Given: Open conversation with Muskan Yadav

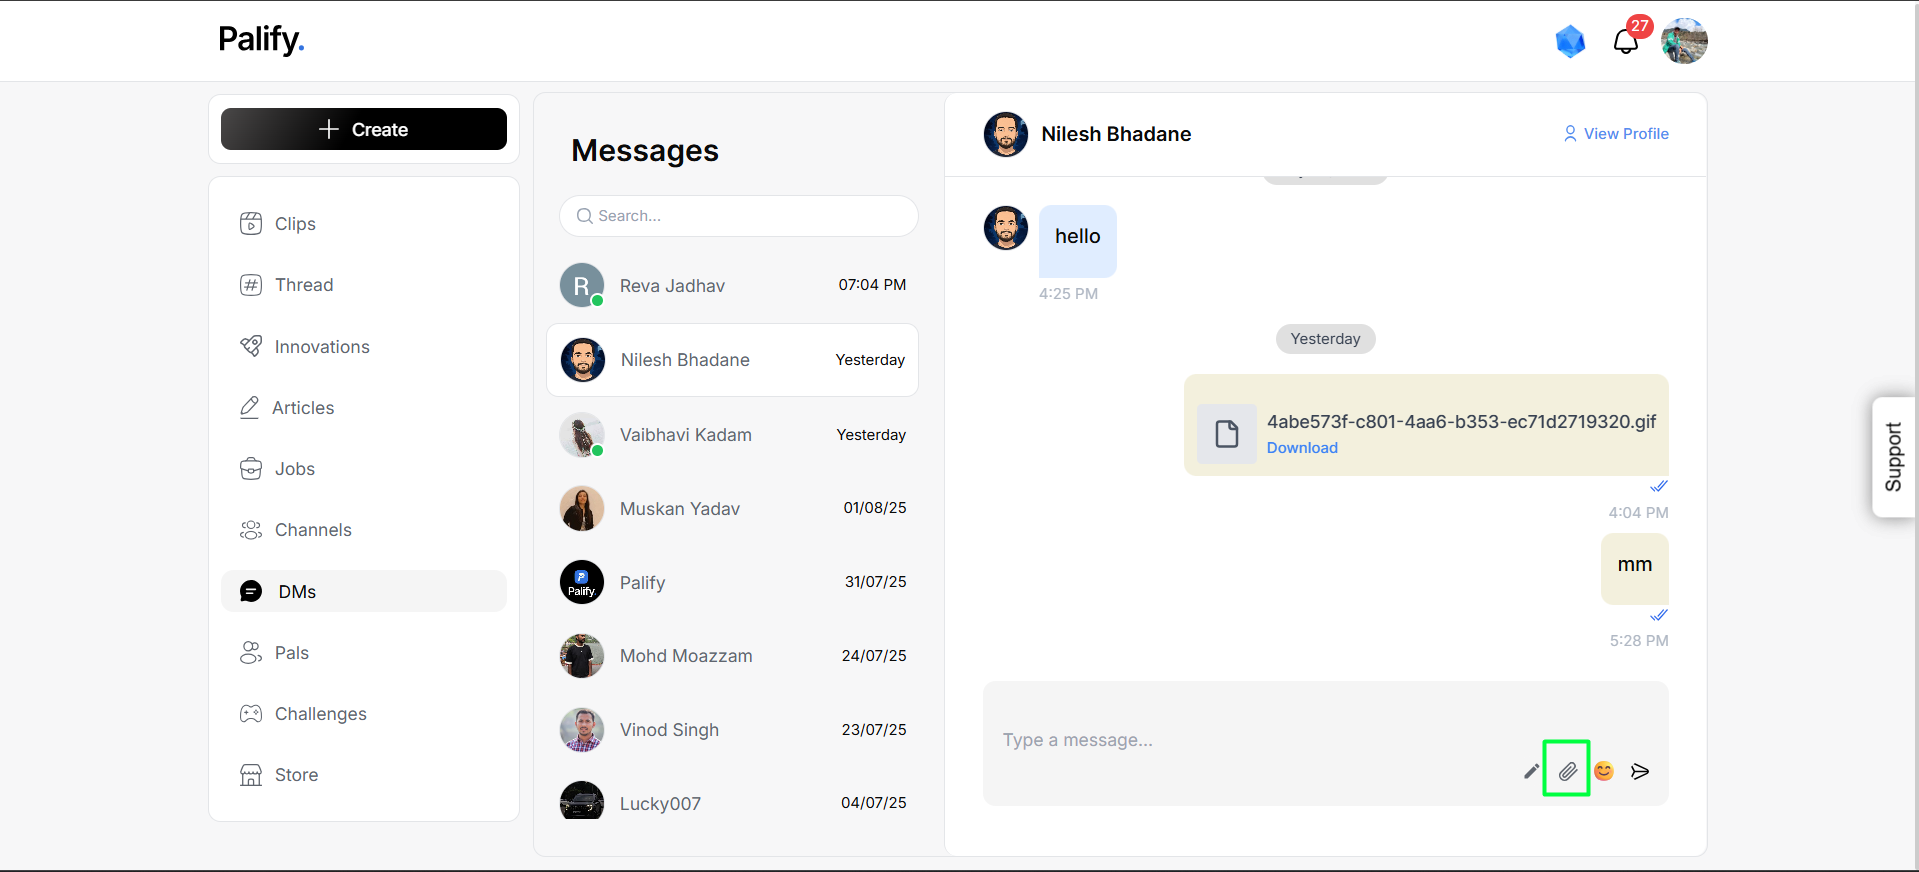Looking at the screenshot, I should (733, 508).
